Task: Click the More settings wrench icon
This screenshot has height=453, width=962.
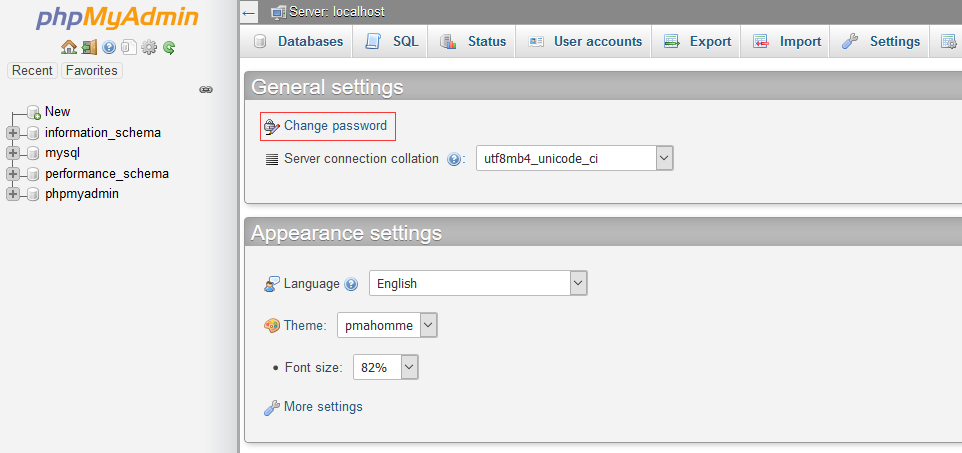Action: 272,407
